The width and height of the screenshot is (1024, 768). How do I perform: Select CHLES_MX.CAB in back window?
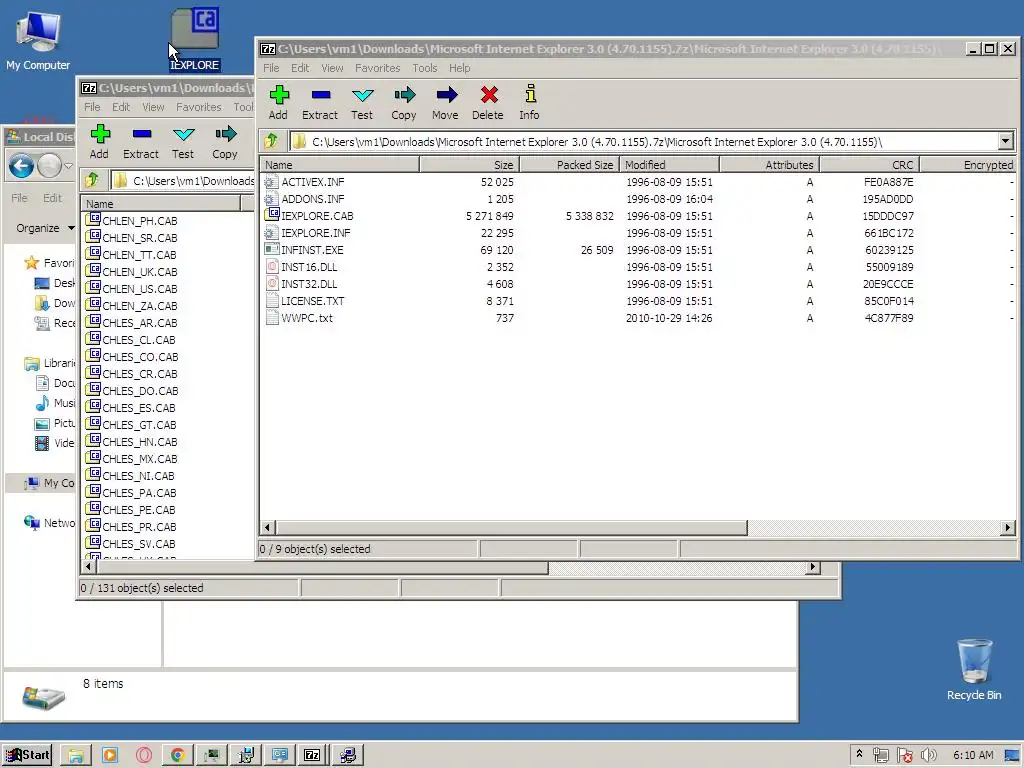[132, 458]
